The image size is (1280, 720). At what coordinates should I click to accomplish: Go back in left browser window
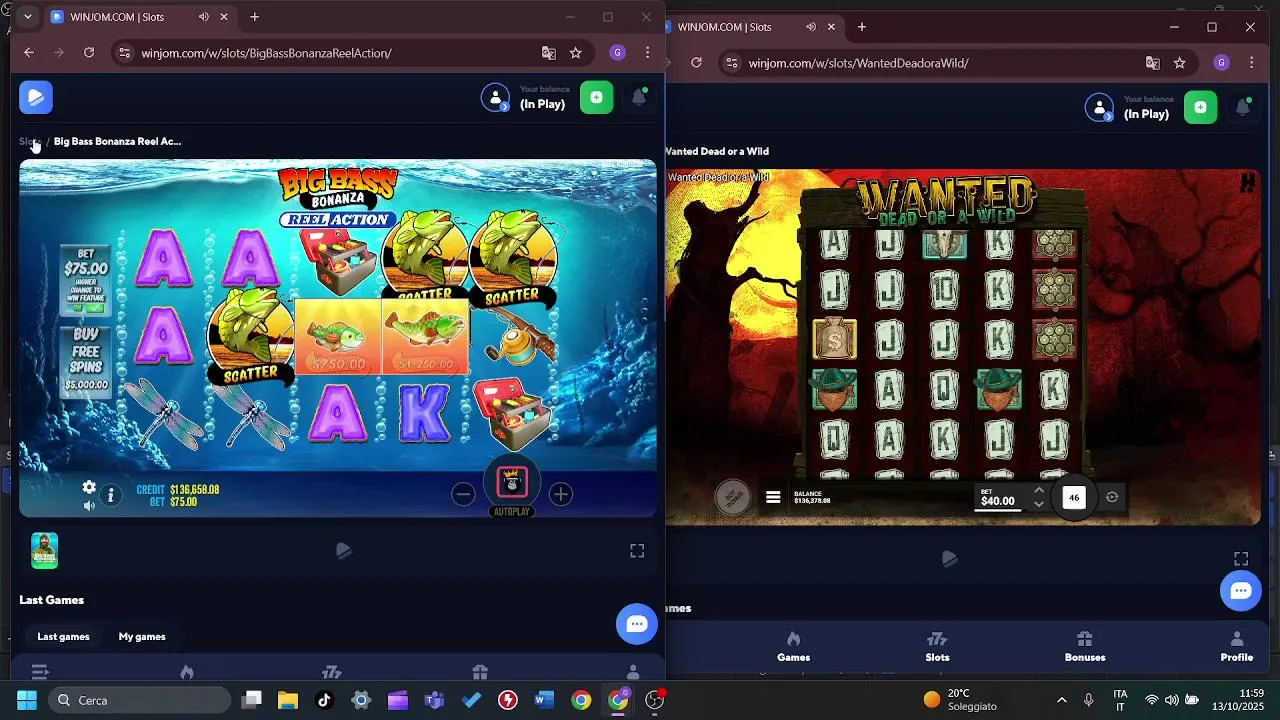(x=29, y=53)
